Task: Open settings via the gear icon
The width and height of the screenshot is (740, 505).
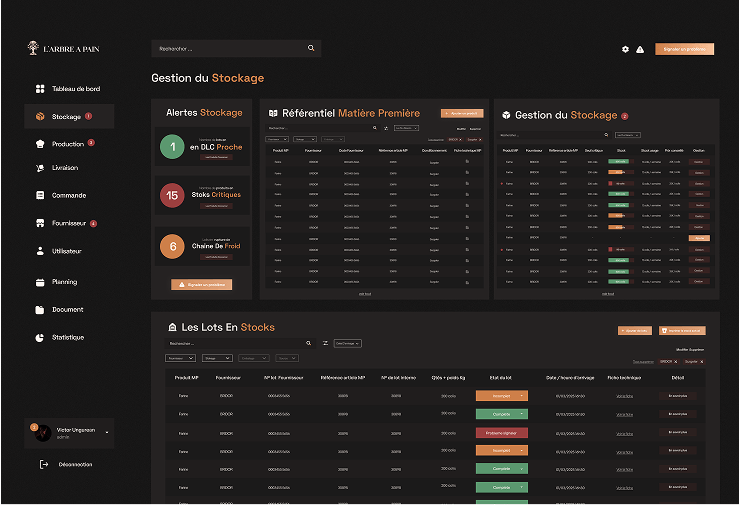Action: tap(625, 49)
